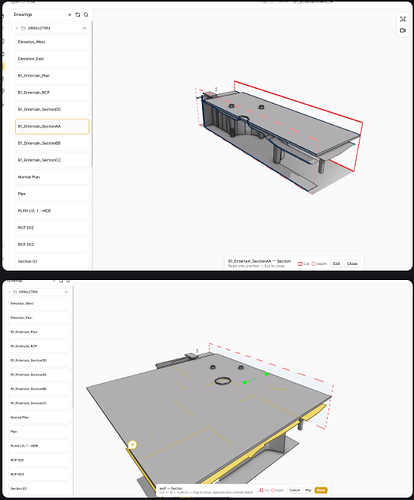
Task: Click the Drawings panel title in the top pane
Action: (23, 15)
